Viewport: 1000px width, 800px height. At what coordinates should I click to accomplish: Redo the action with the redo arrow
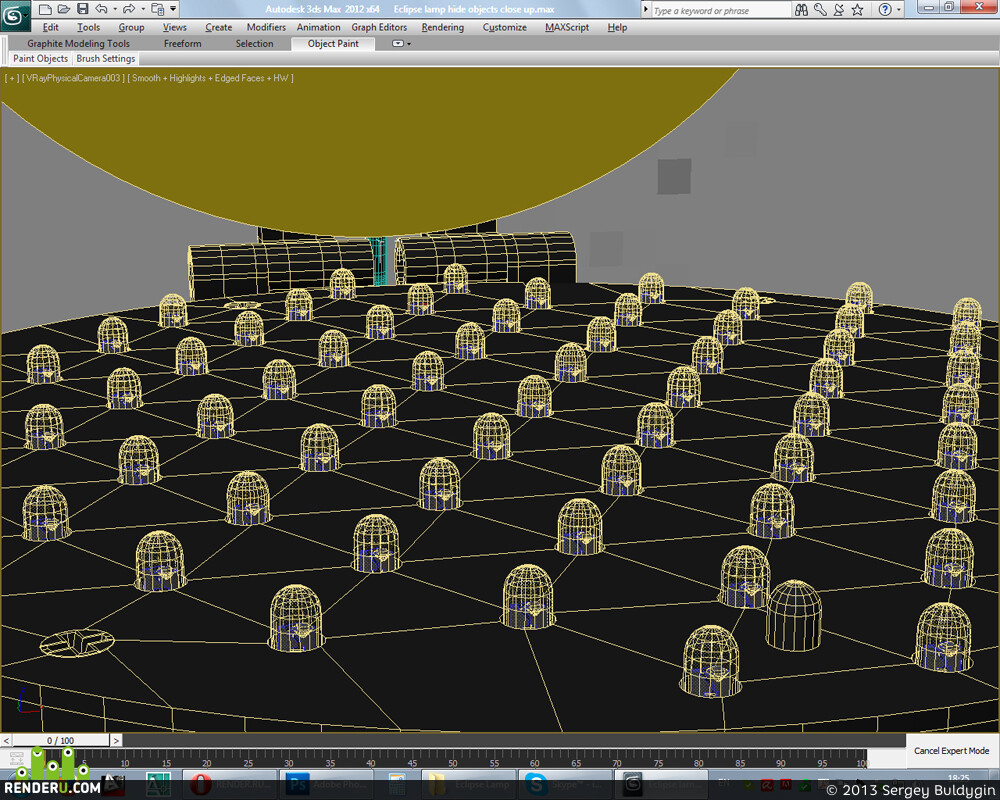(x=128, y=9)
